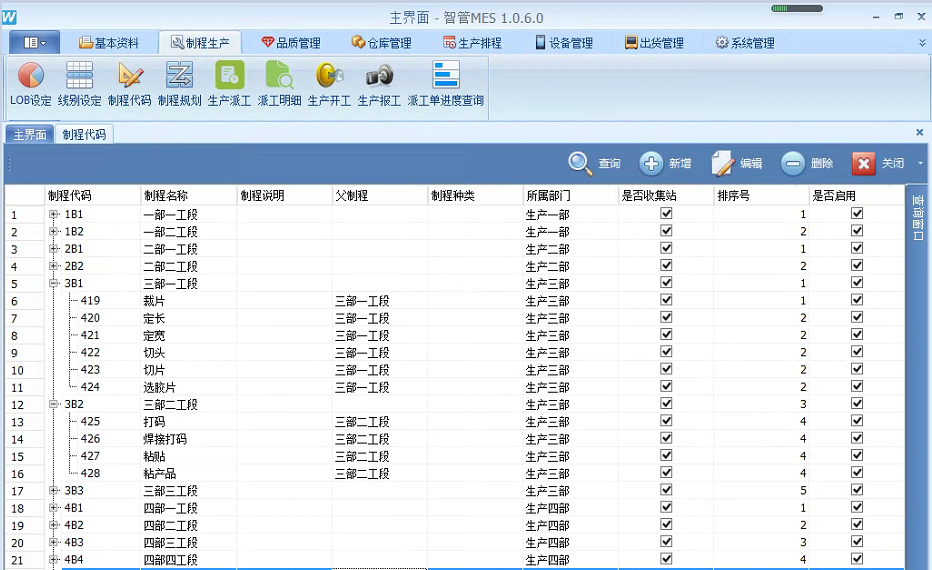Switch to 仓库管理 ribbon tab
The width and height of the screenshot is (932, 570).
click(381, 43)
